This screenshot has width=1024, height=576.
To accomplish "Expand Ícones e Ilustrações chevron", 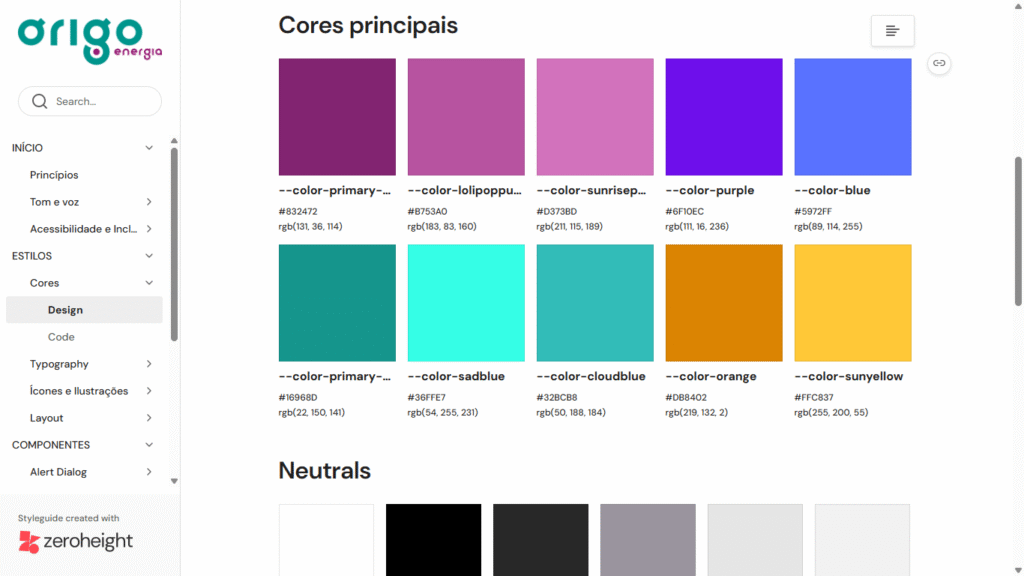I will point(149,391).
